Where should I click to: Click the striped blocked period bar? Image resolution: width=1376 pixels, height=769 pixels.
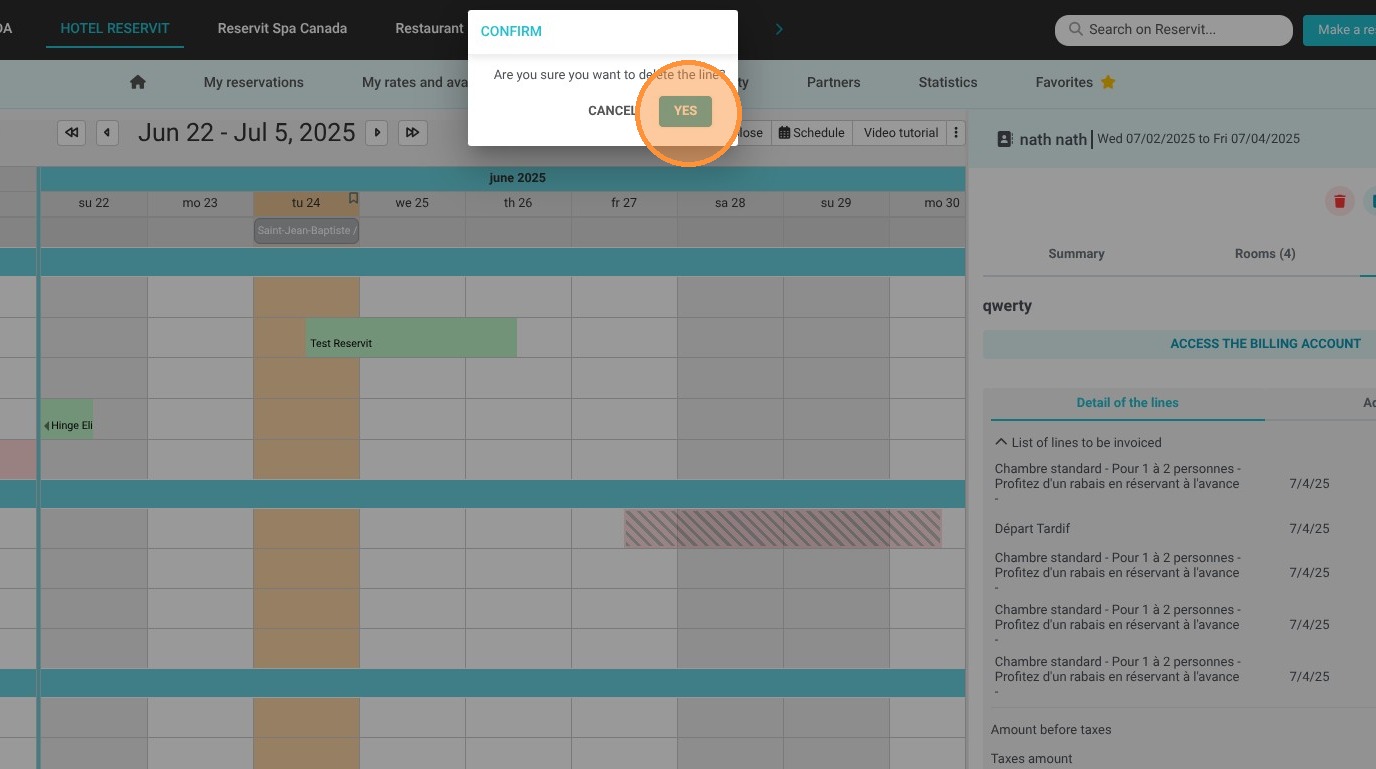pyautogui.click(x=783, y=528)
